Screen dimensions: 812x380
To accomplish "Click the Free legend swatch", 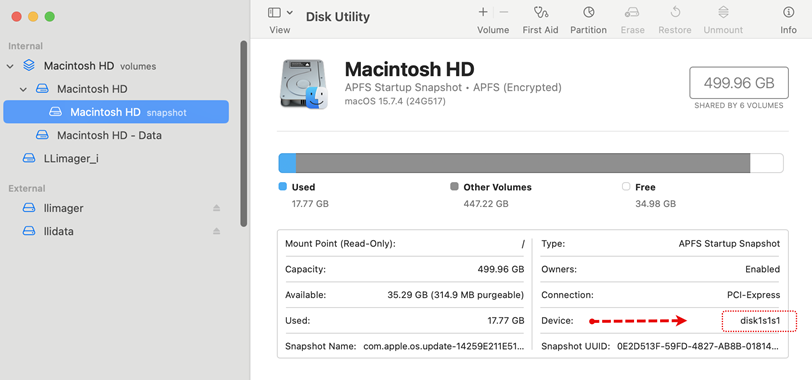I will (626, 187).
